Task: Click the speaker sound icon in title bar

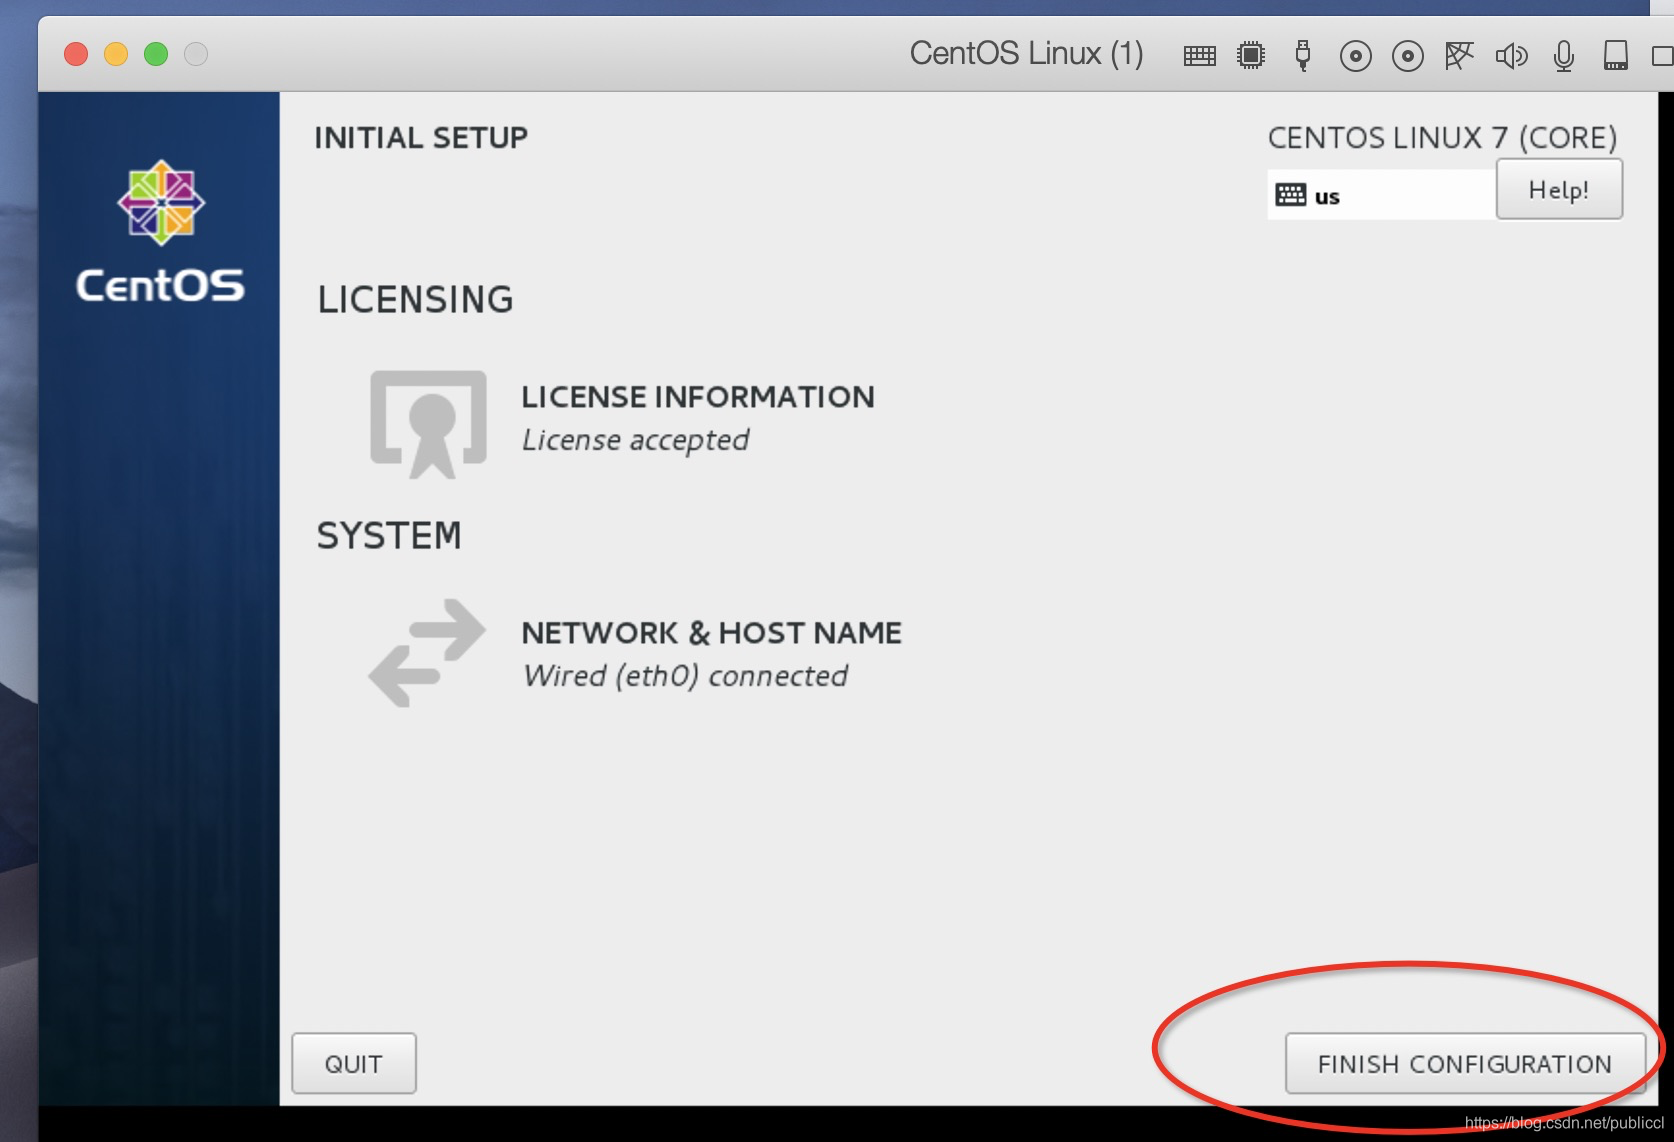Action: point(1511,56)
